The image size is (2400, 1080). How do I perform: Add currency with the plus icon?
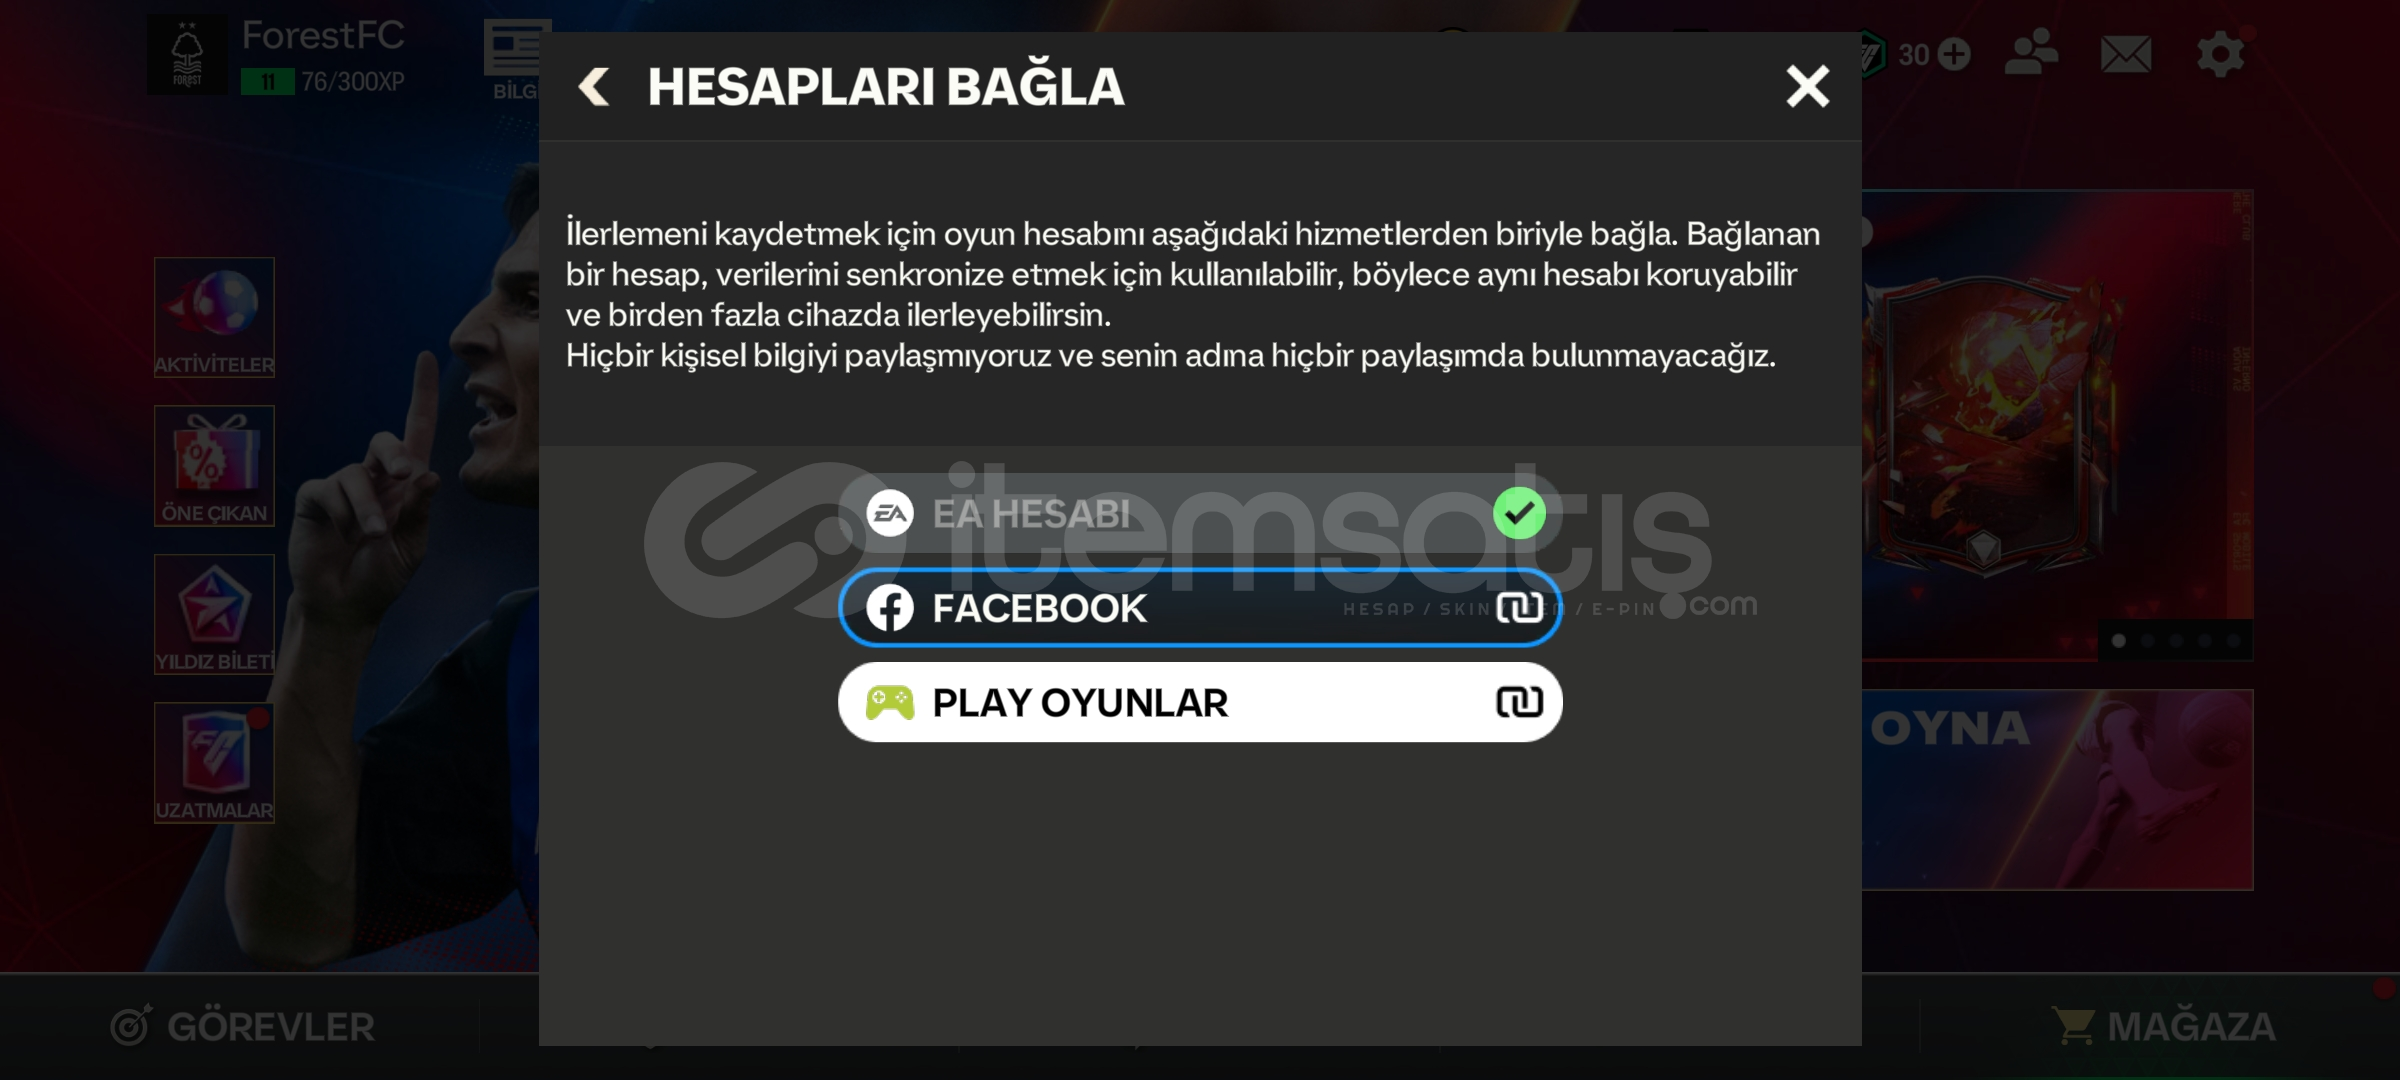pos(1954,54)
